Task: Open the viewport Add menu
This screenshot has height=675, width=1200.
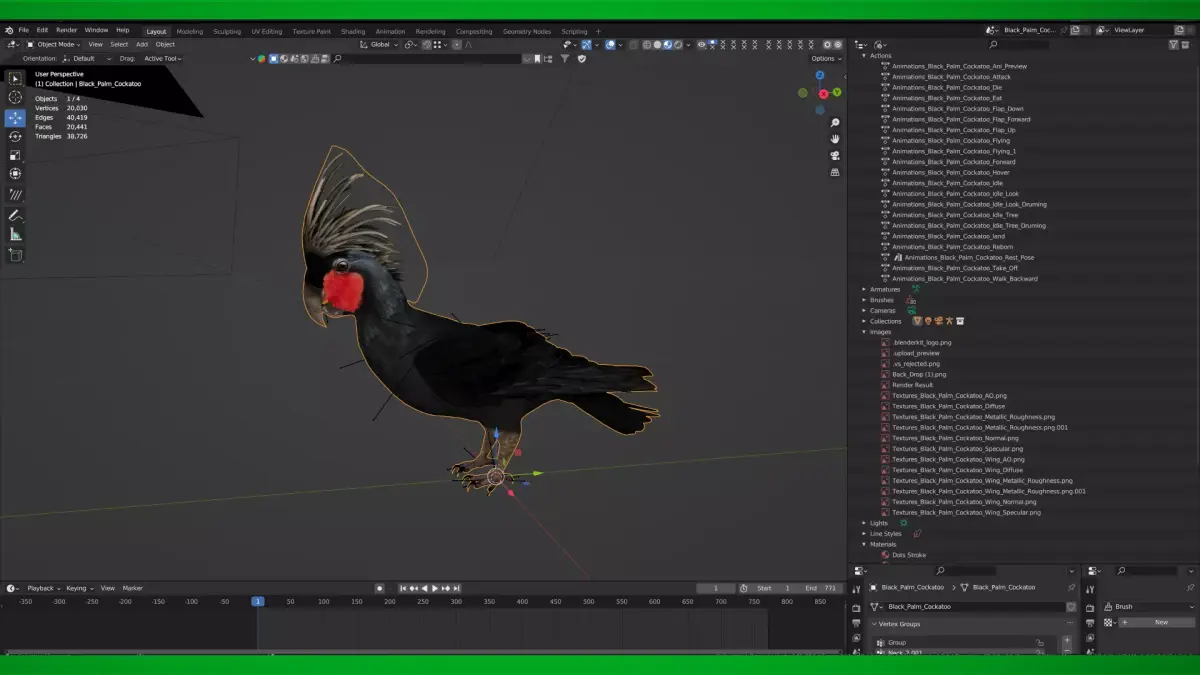Action: point(142,44)
